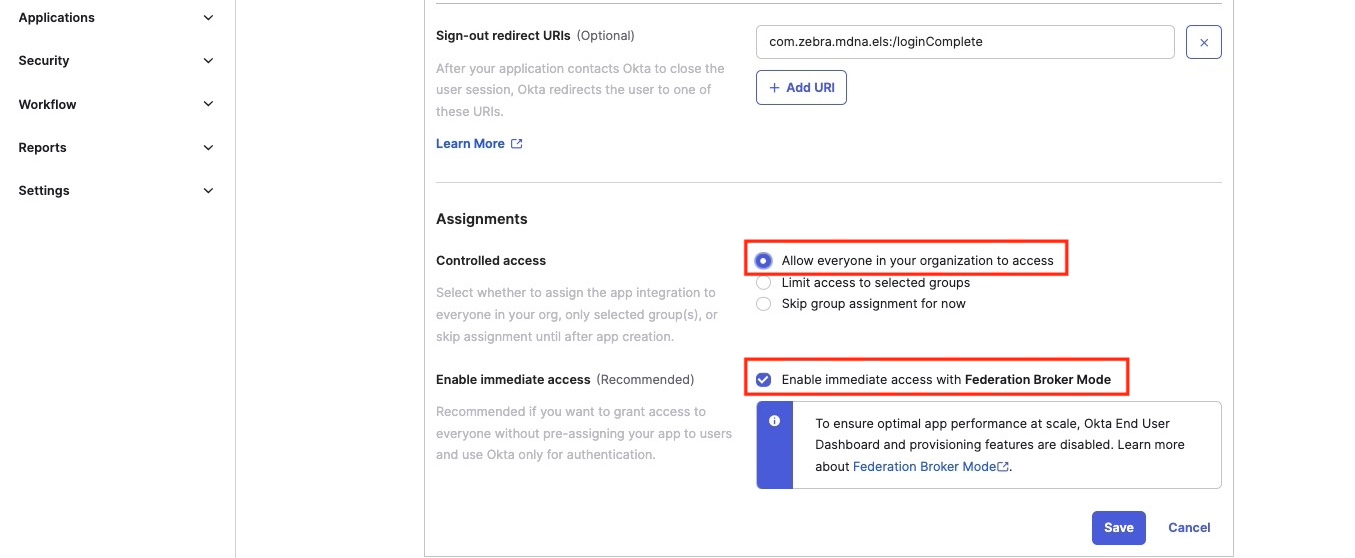1355x558 pixels.
Task: Select Limit access to selected groups
Action: (764, 283)
